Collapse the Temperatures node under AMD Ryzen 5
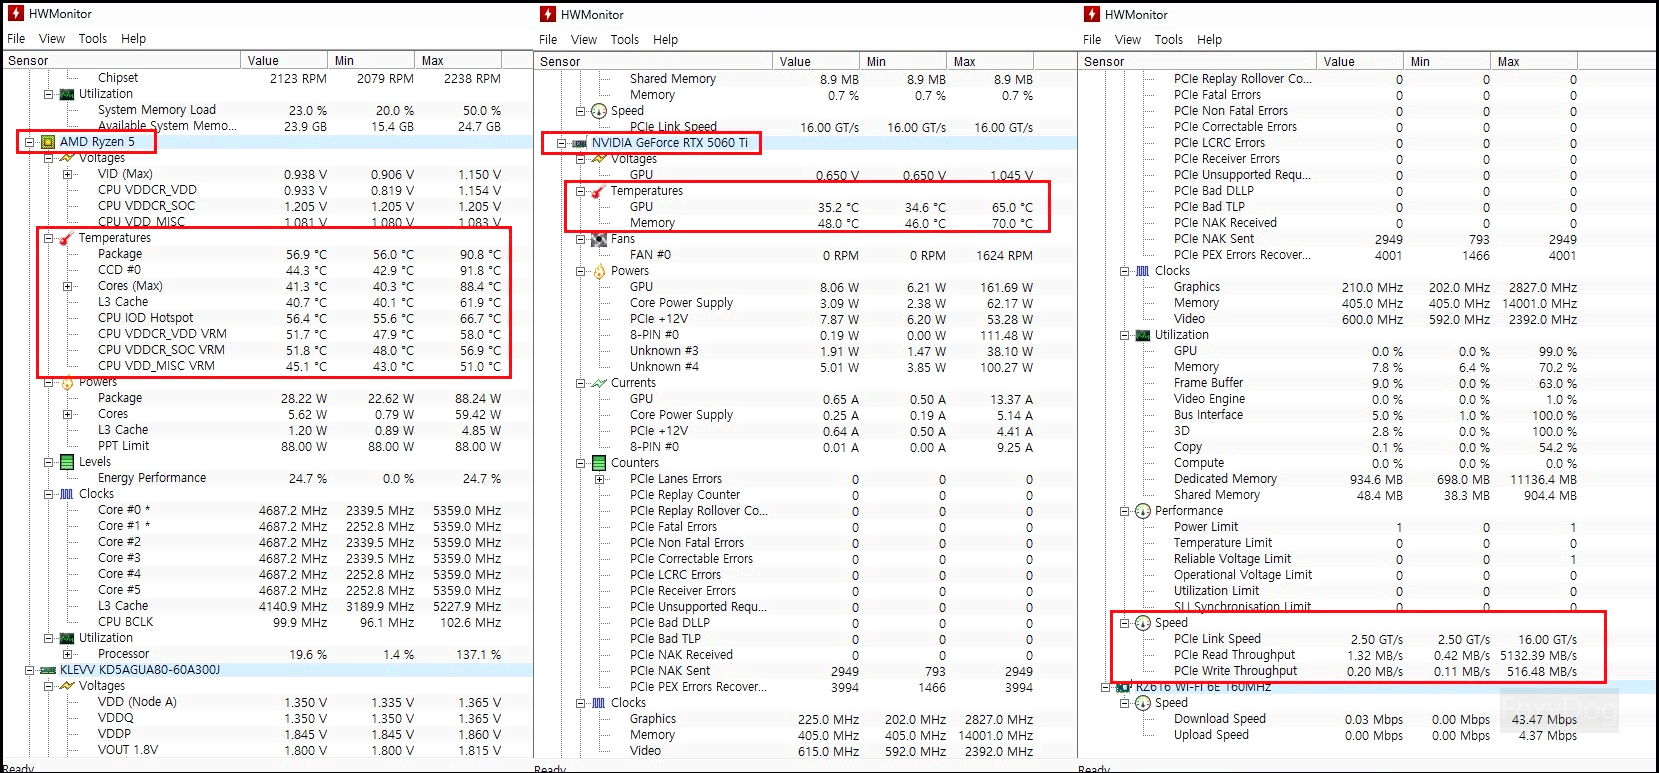Screen dimensions: 1659x773 pyautogui.click(x=48, y=238)
